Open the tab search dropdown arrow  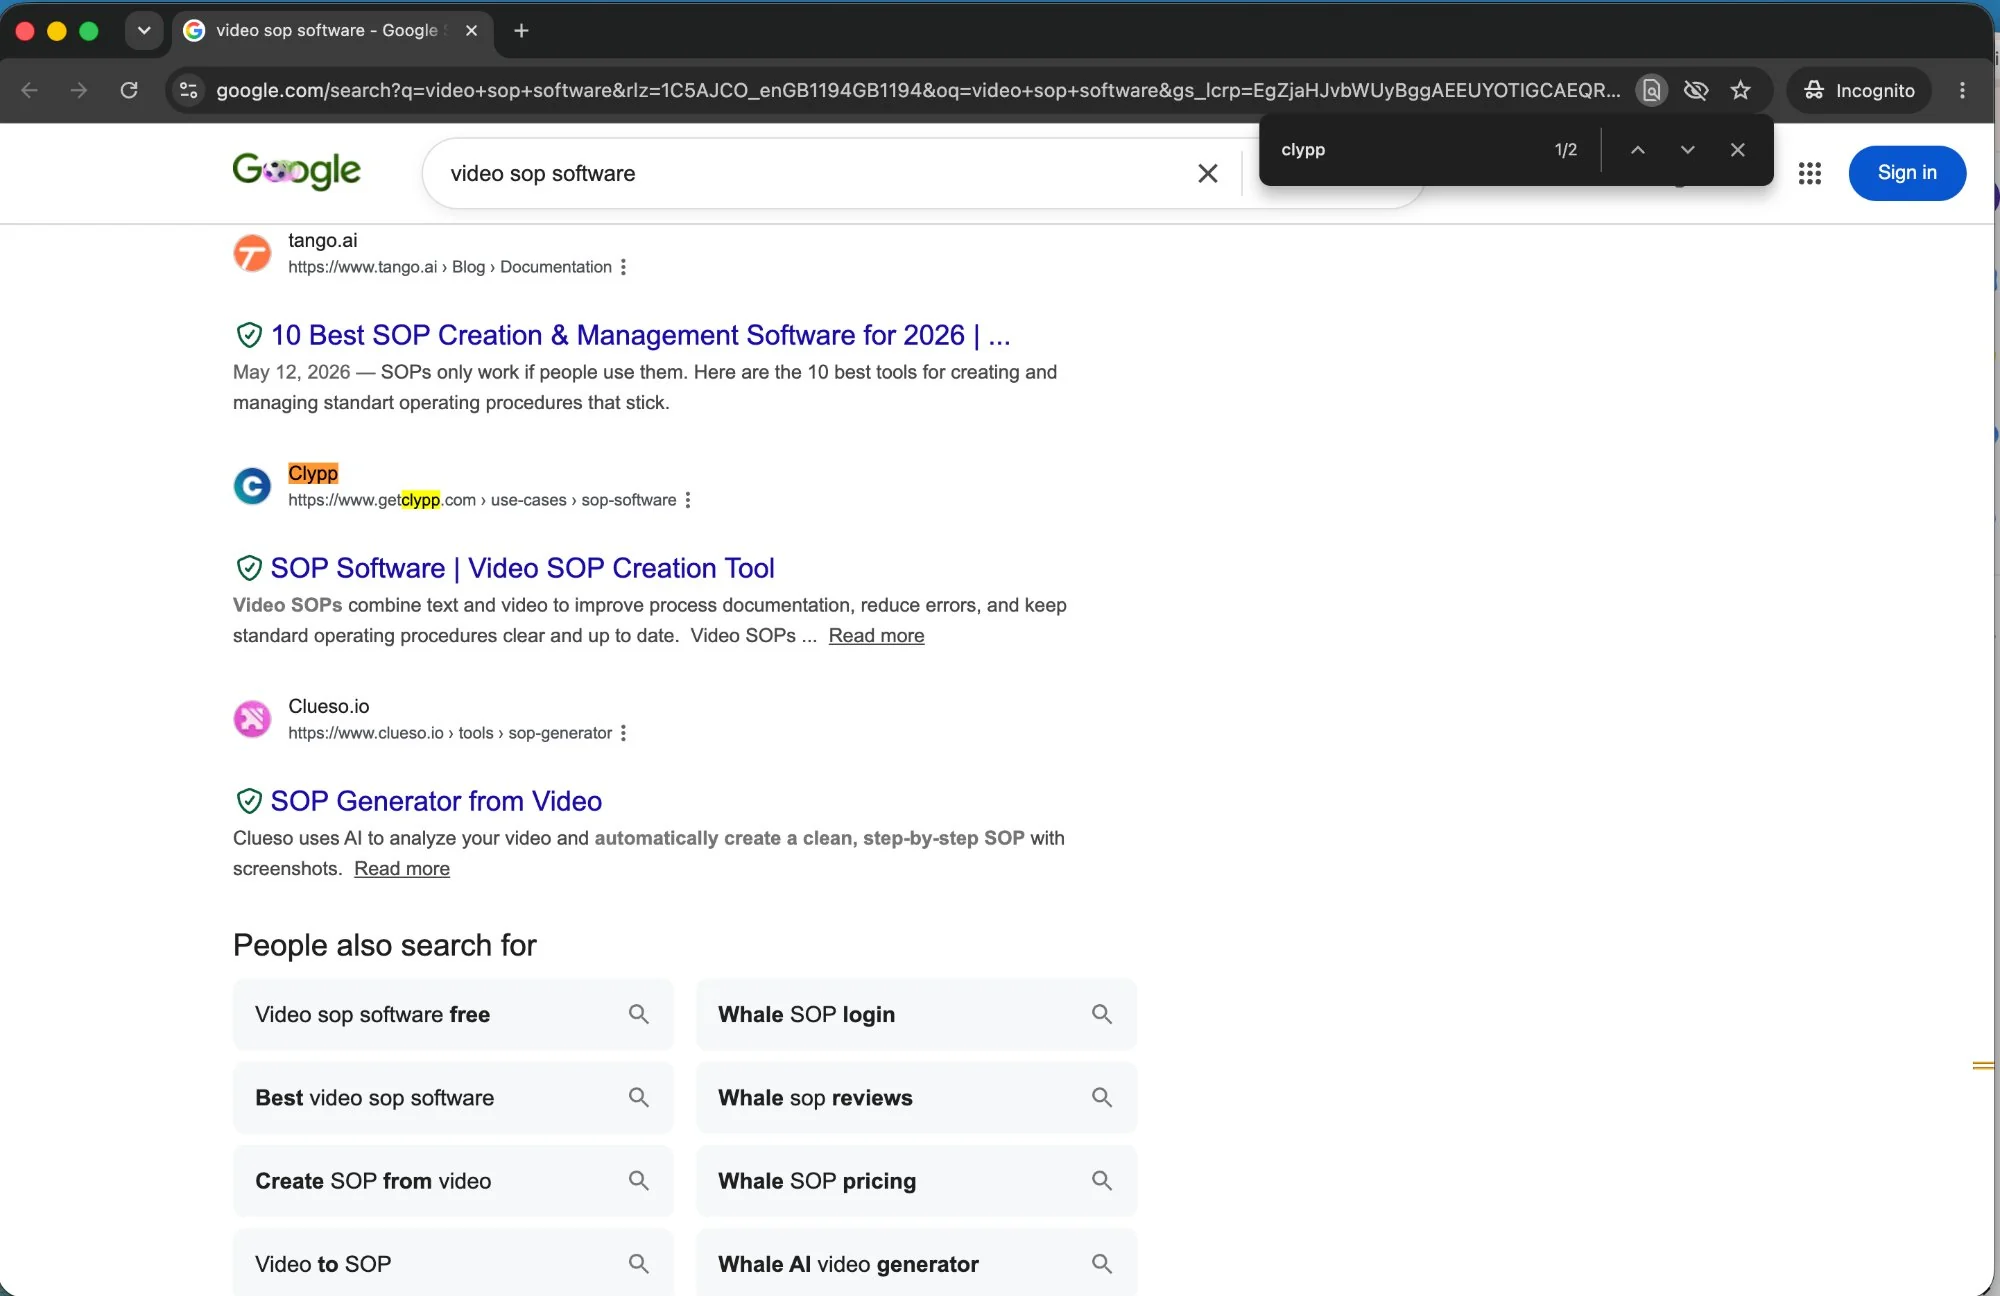[x=144, y=31]
